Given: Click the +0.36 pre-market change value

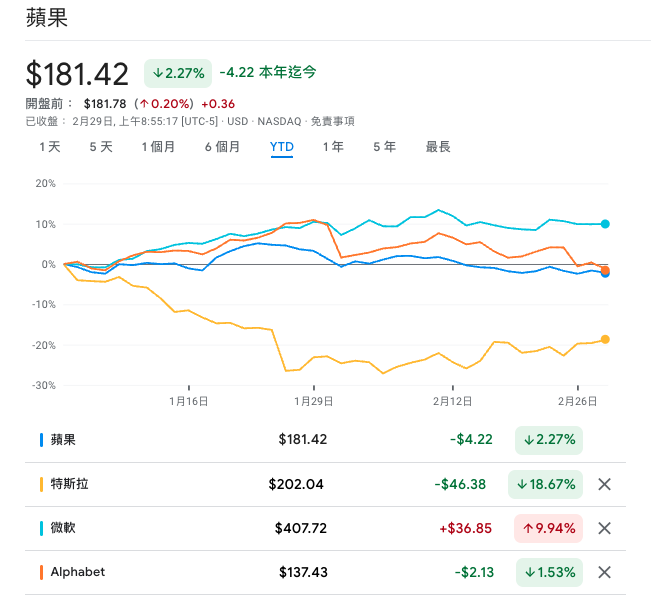Looking at the screenshot, I should click(x=218, y=104).
